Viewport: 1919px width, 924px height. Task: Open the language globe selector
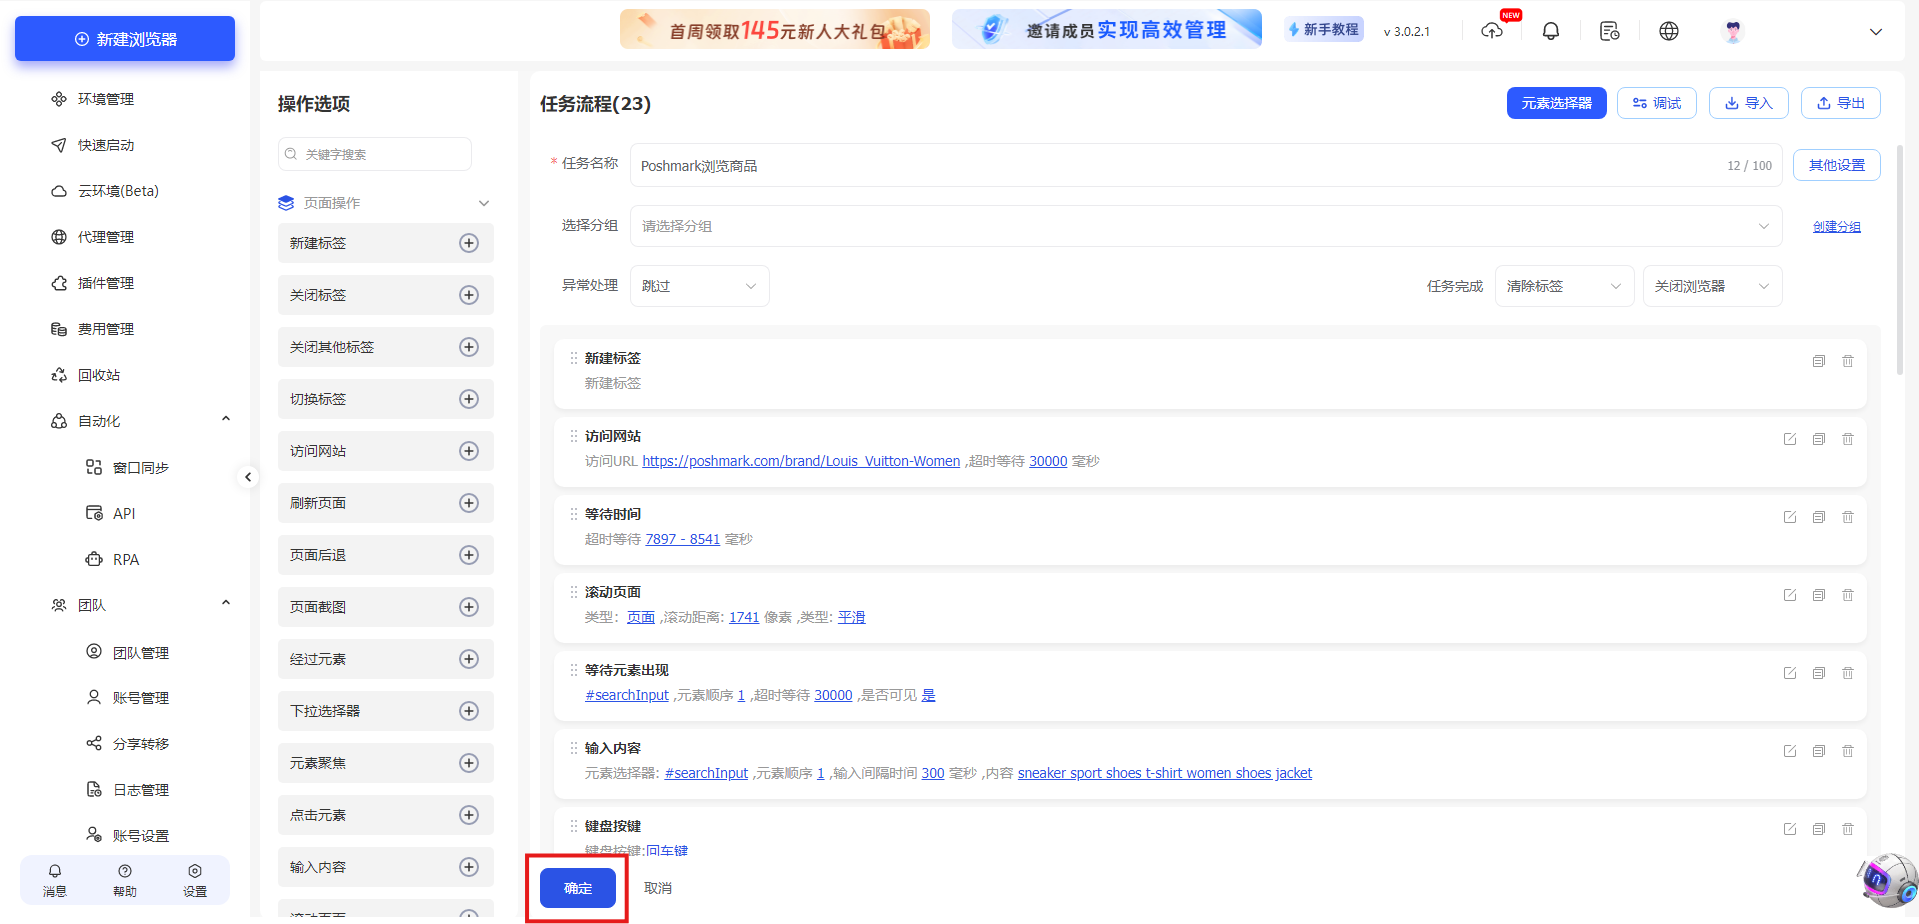pyautogui.click(x=1669, y=31)
